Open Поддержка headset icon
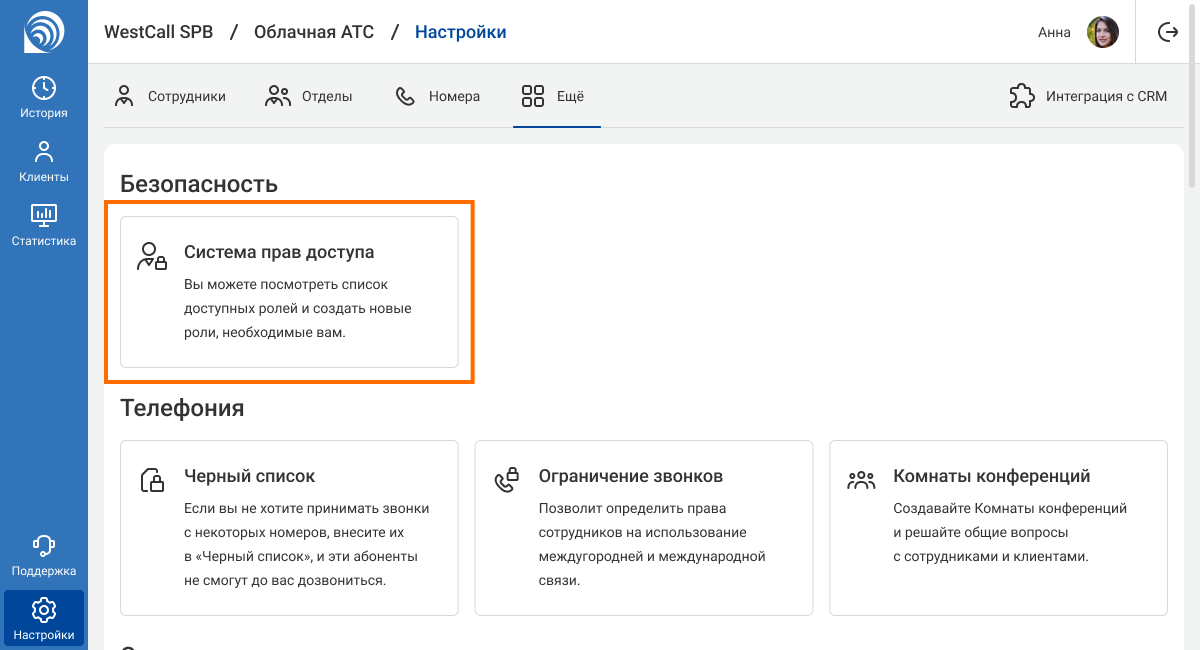Screen dimensions: 1200x650 point(44,555)
